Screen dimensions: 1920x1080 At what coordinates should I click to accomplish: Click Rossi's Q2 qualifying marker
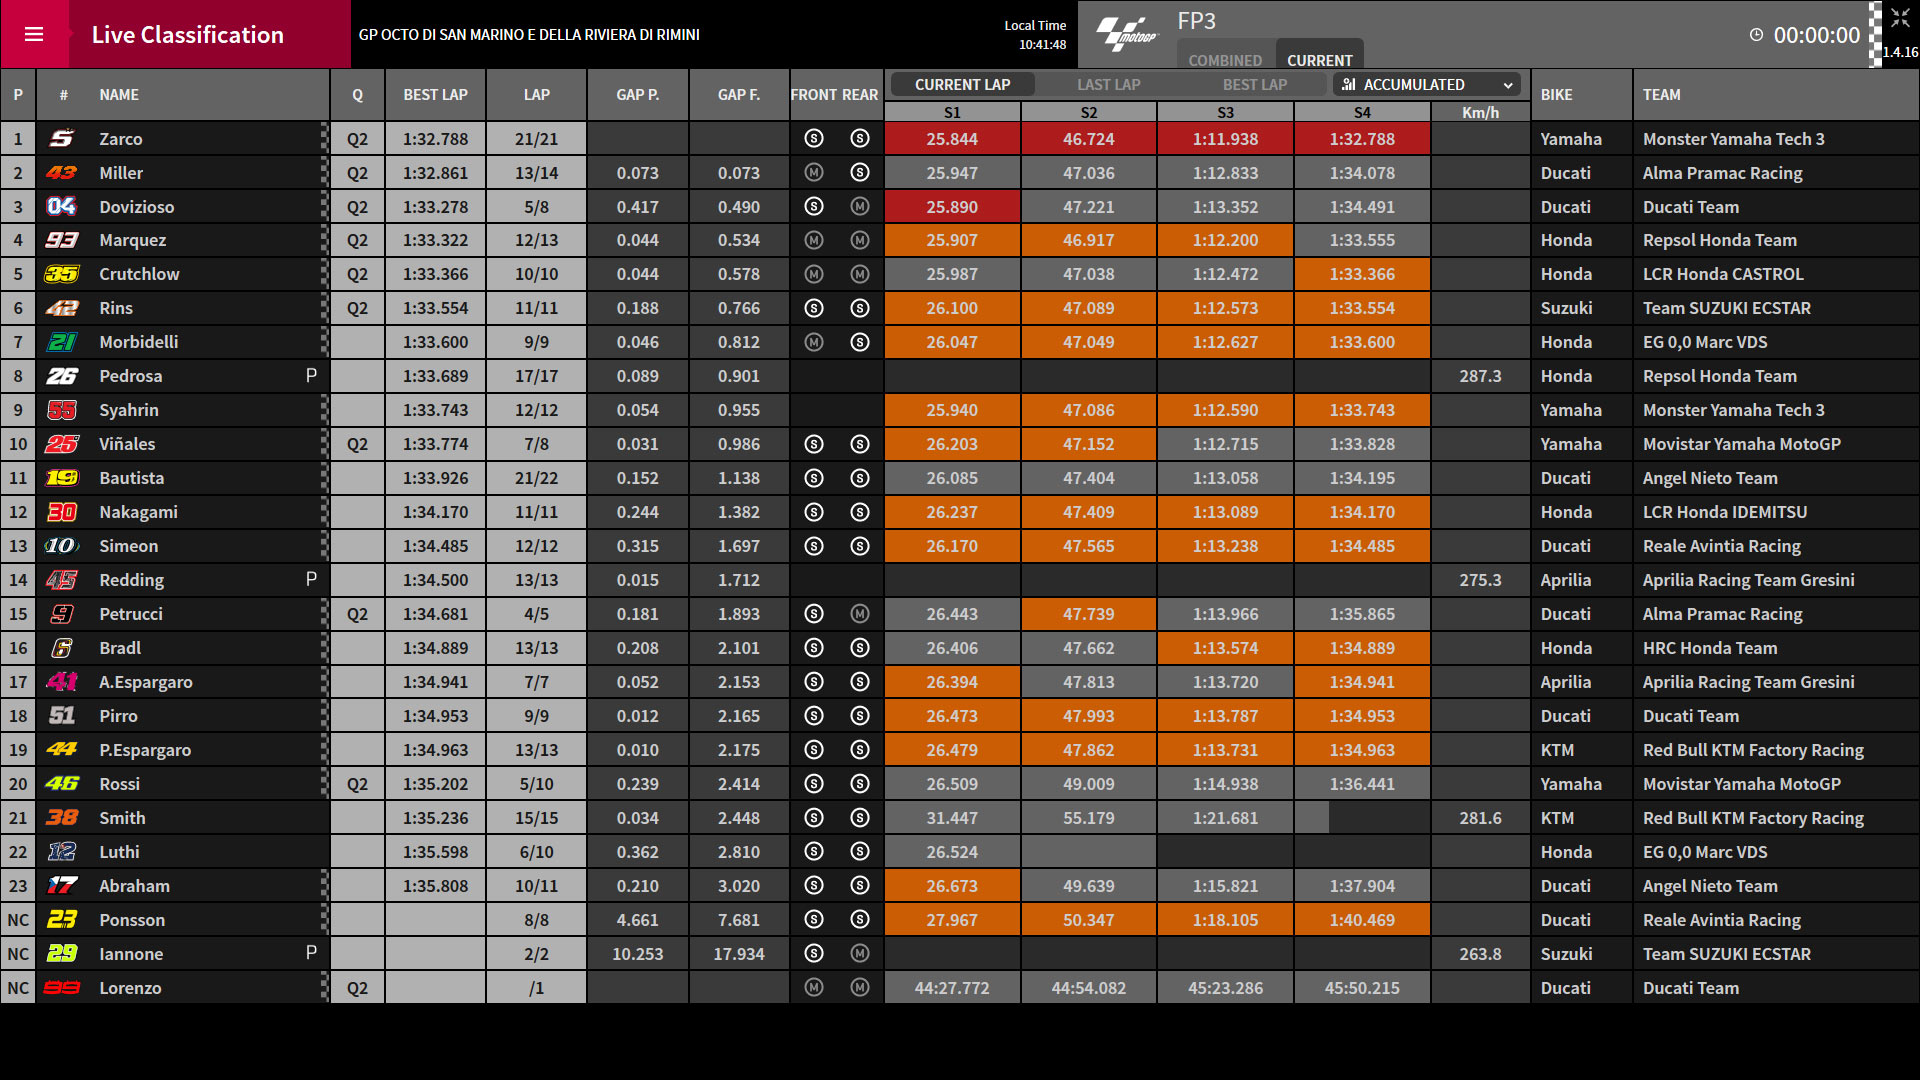point(358,784)
